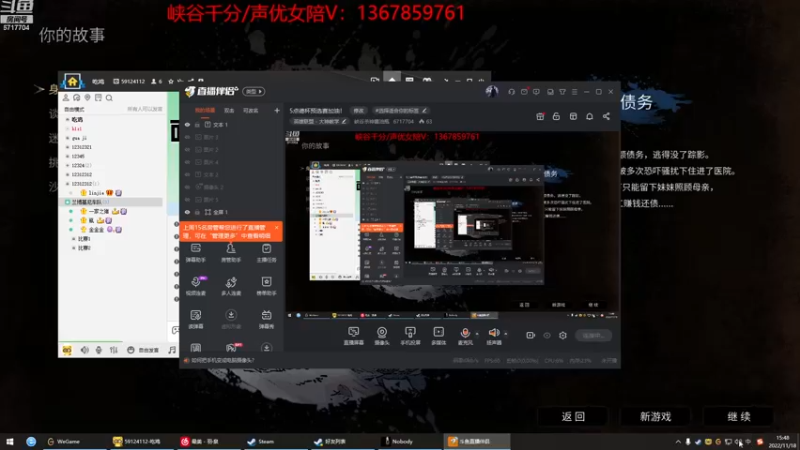800x450 pixels.
Task: Click the unlock icon near room info
Action: tap(556, 116)
